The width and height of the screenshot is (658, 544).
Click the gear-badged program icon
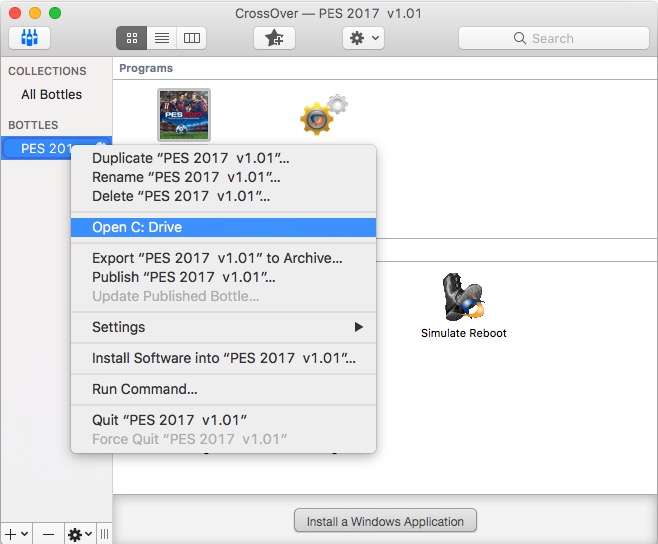[320, 116]
